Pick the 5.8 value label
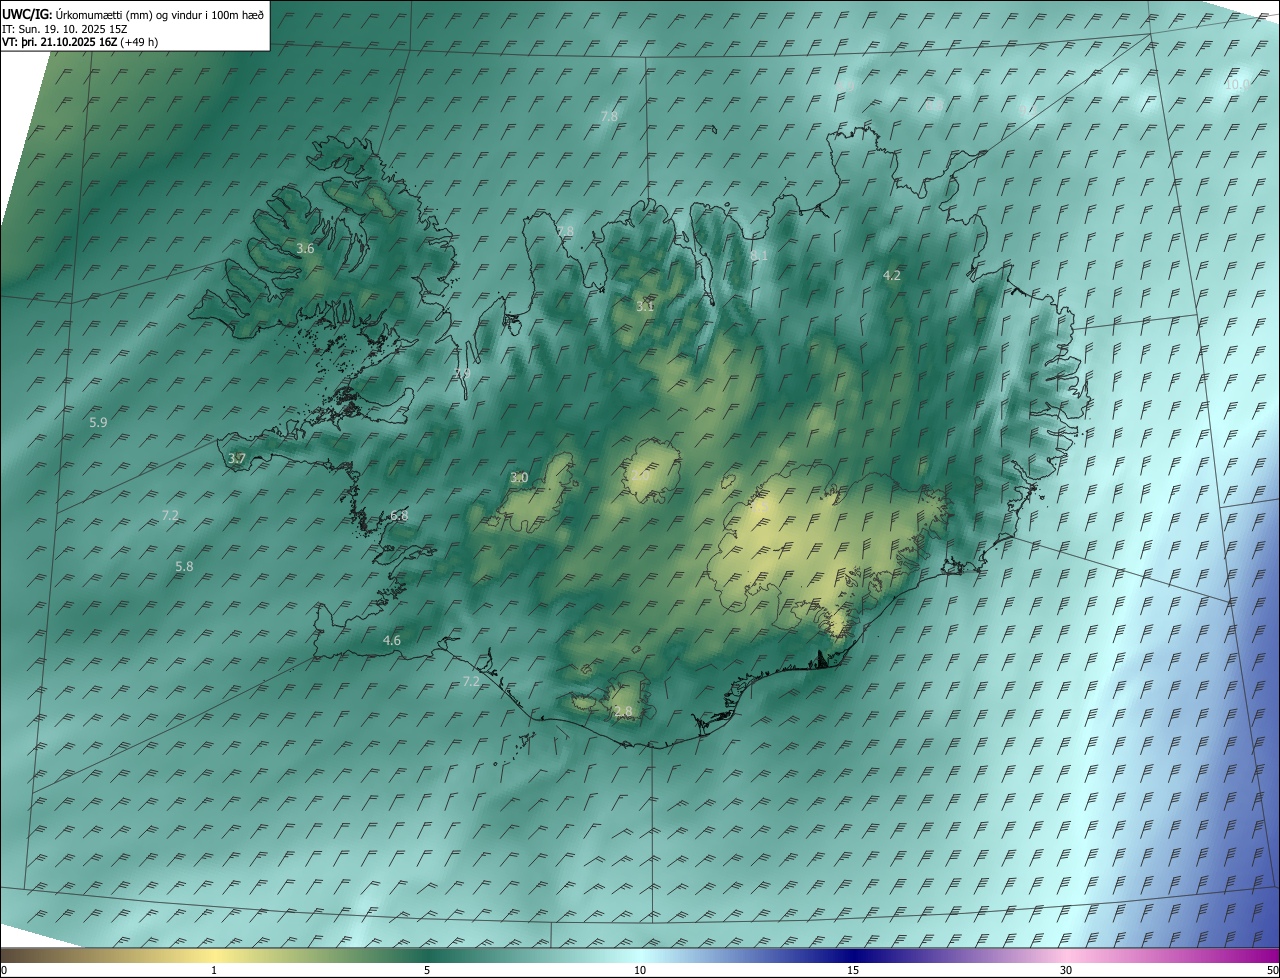The width and height of the screenshot is (1280, 978). pos(184,567)
